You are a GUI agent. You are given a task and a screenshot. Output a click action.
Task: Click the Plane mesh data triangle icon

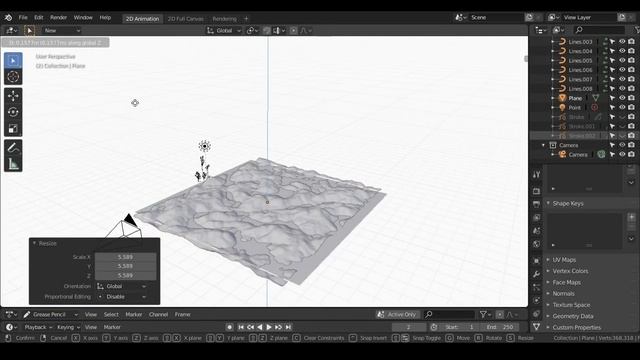[x=596, y=98]
